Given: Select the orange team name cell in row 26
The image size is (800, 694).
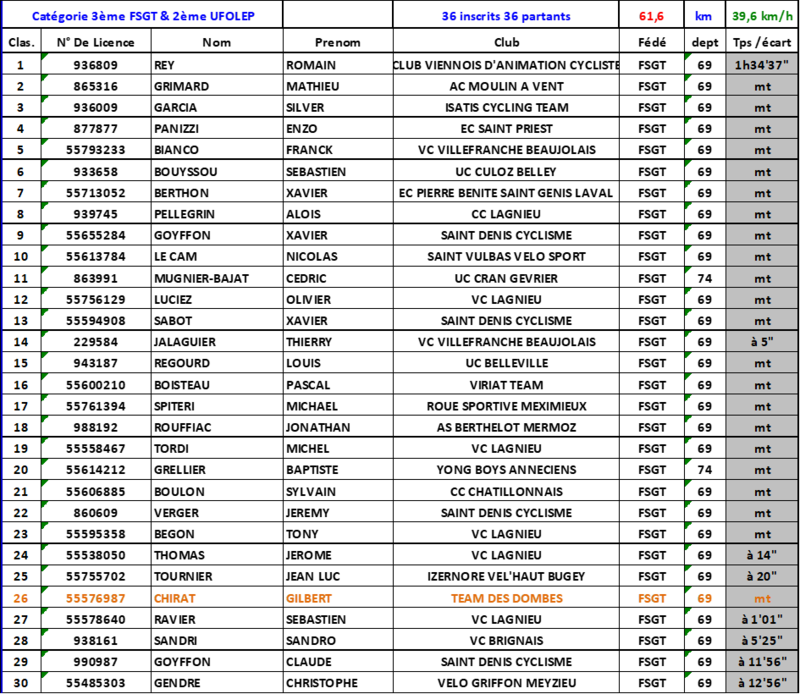Looking at the screenshot, I should point(507,599).
